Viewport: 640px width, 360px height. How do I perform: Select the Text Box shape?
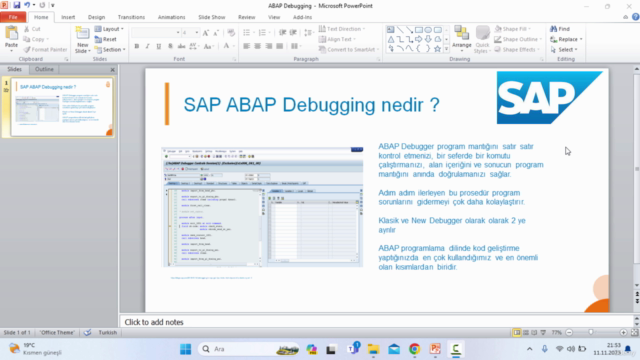pyautogui.click(x=391, y=30)
